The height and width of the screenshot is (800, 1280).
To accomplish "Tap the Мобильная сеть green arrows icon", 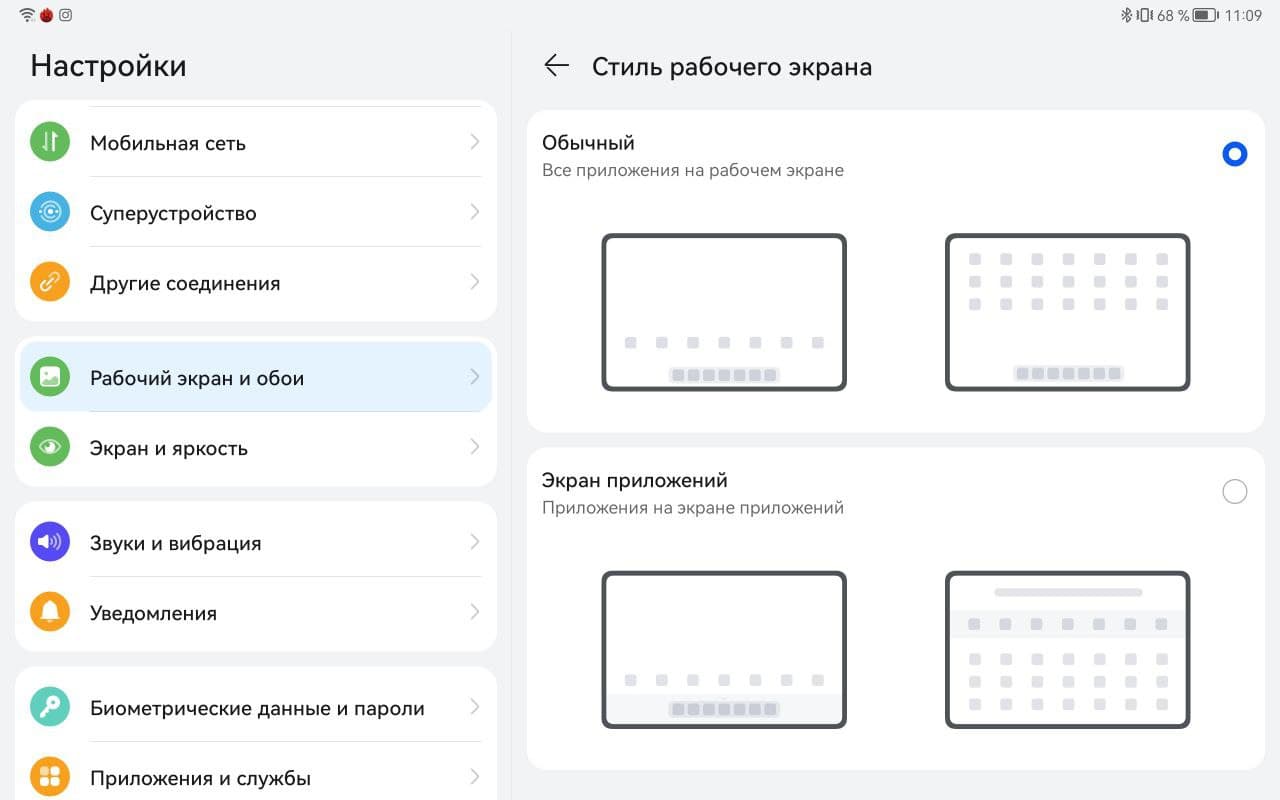I will click(x=50, y=142).
